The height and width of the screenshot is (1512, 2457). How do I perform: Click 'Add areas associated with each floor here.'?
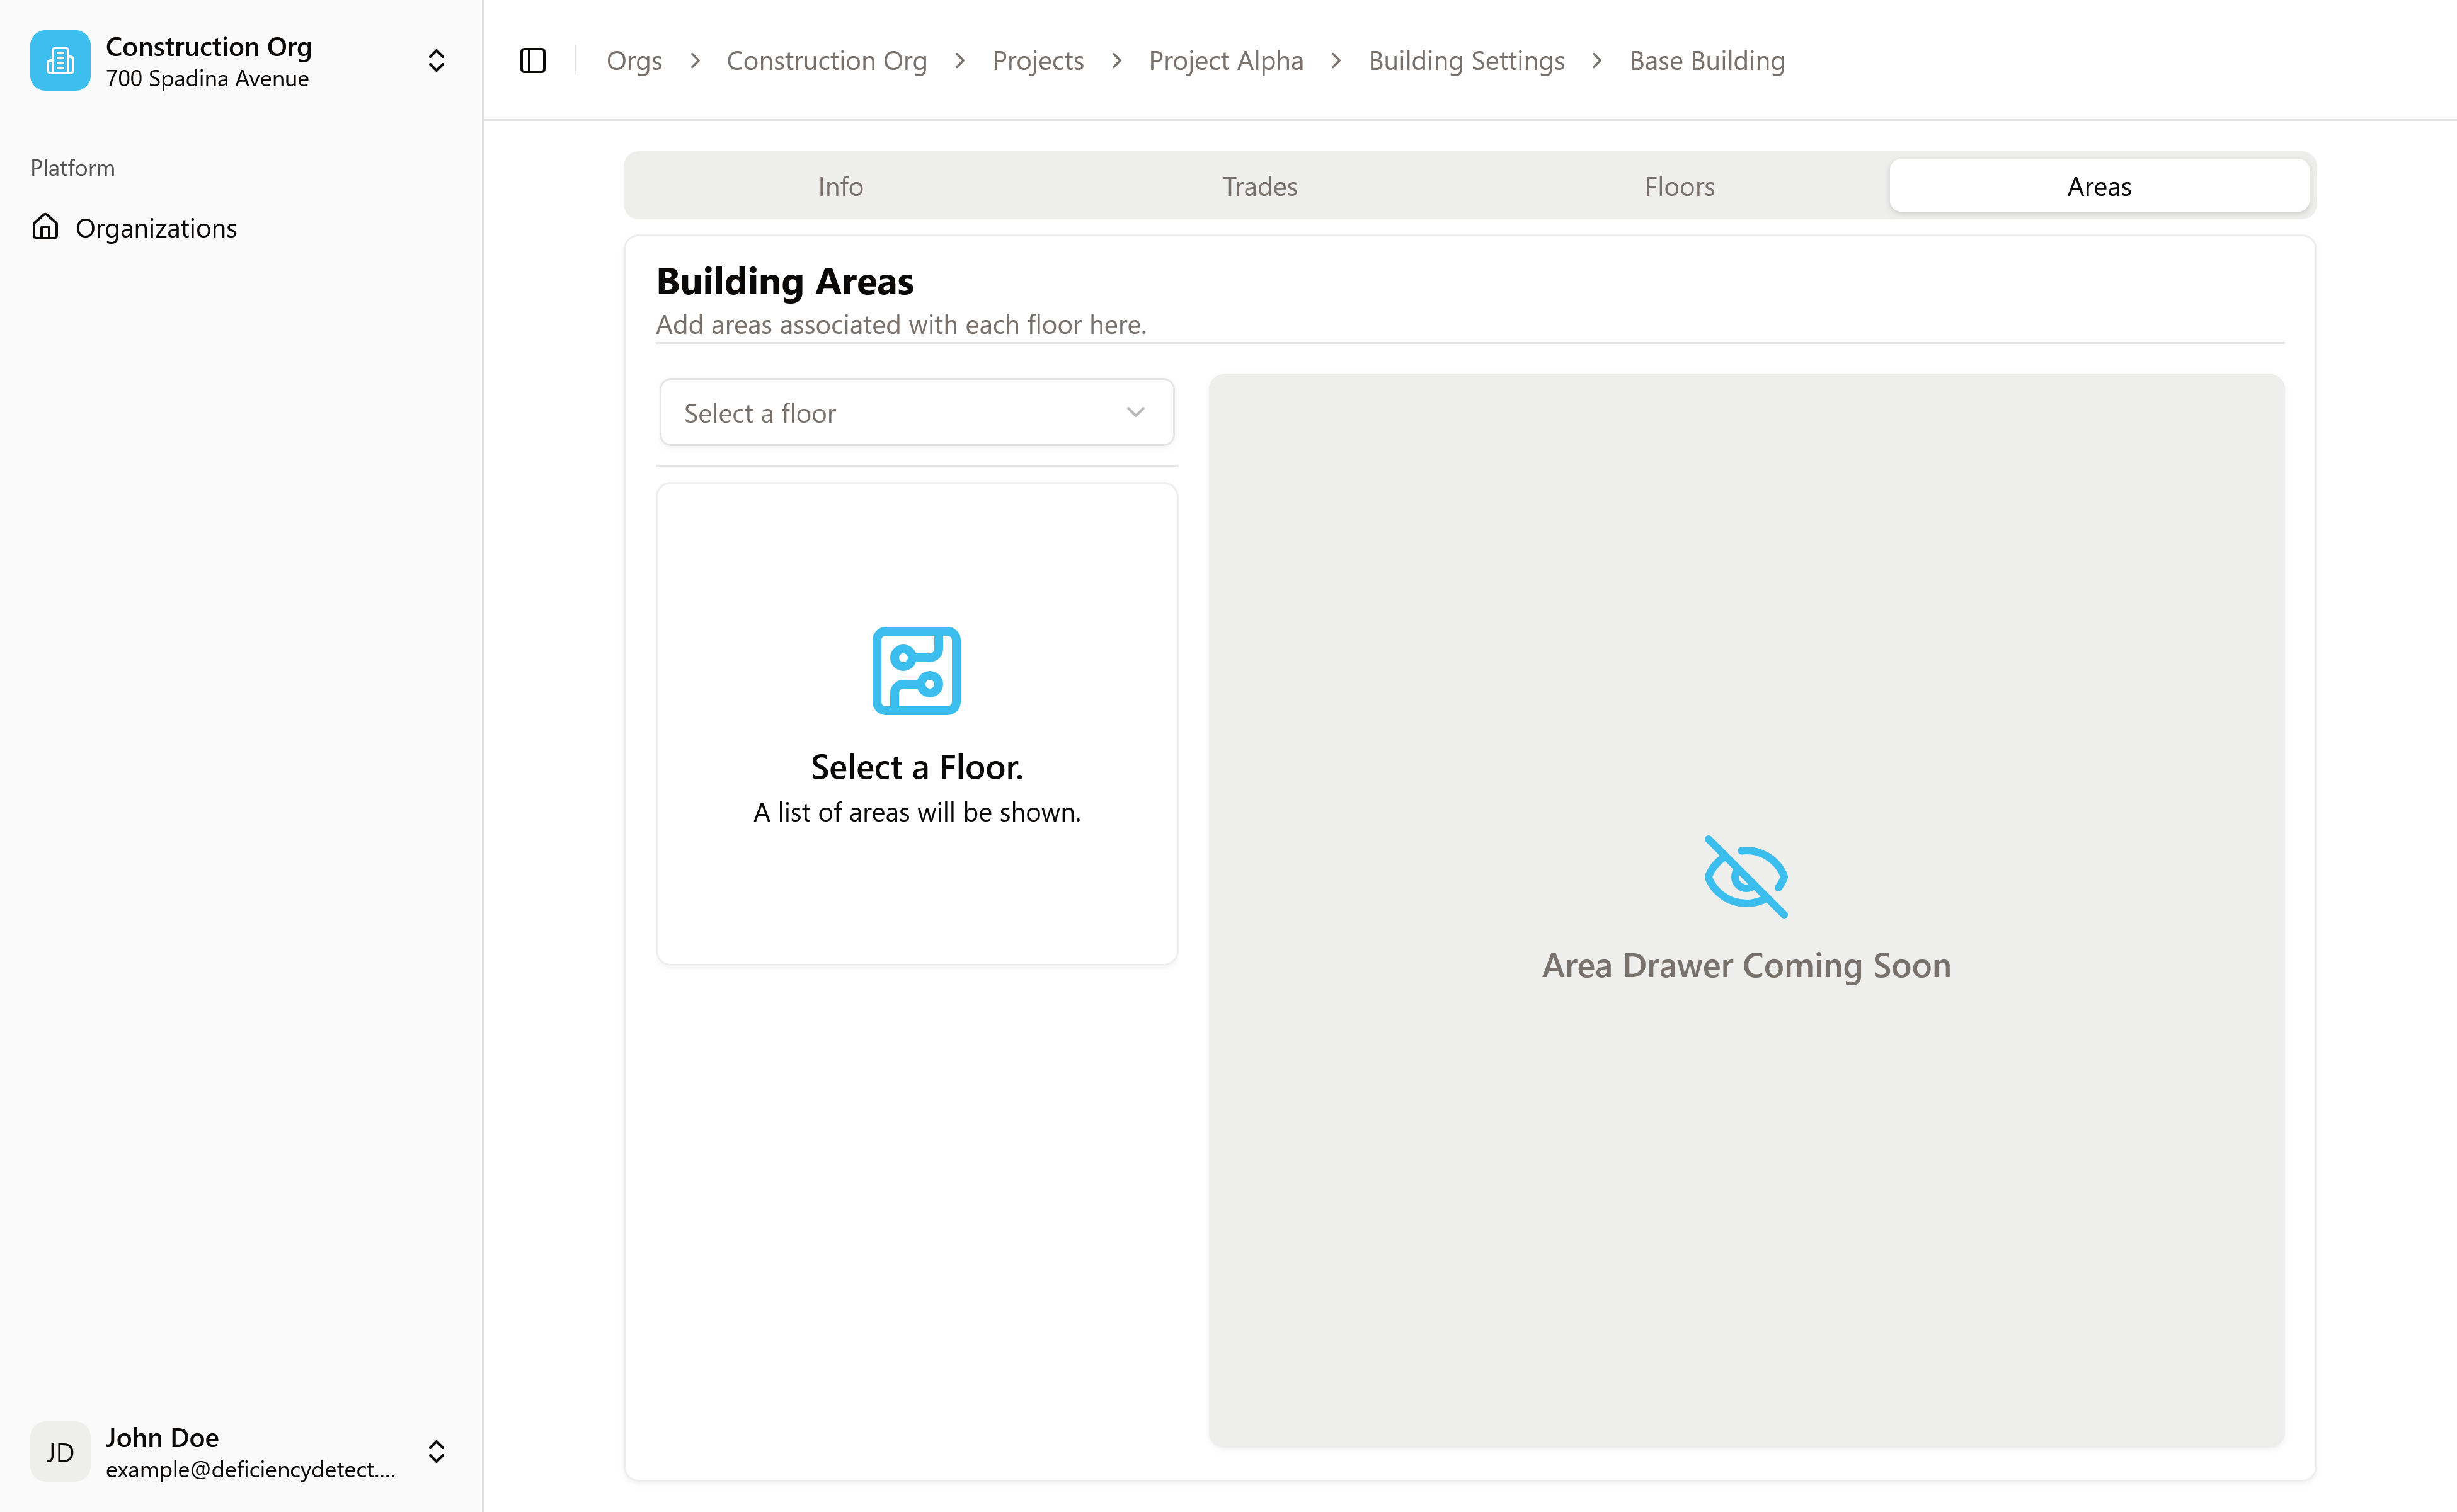(901, 325)
